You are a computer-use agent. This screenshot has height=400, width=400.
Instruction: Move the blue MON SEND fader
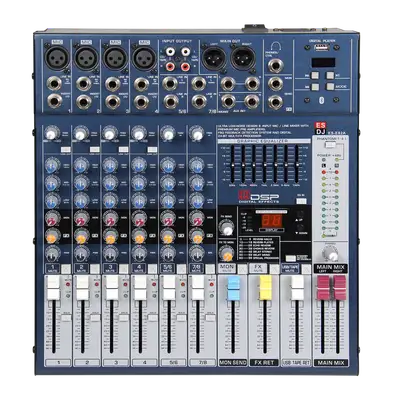pyautogui.click(x=233, y=288)
